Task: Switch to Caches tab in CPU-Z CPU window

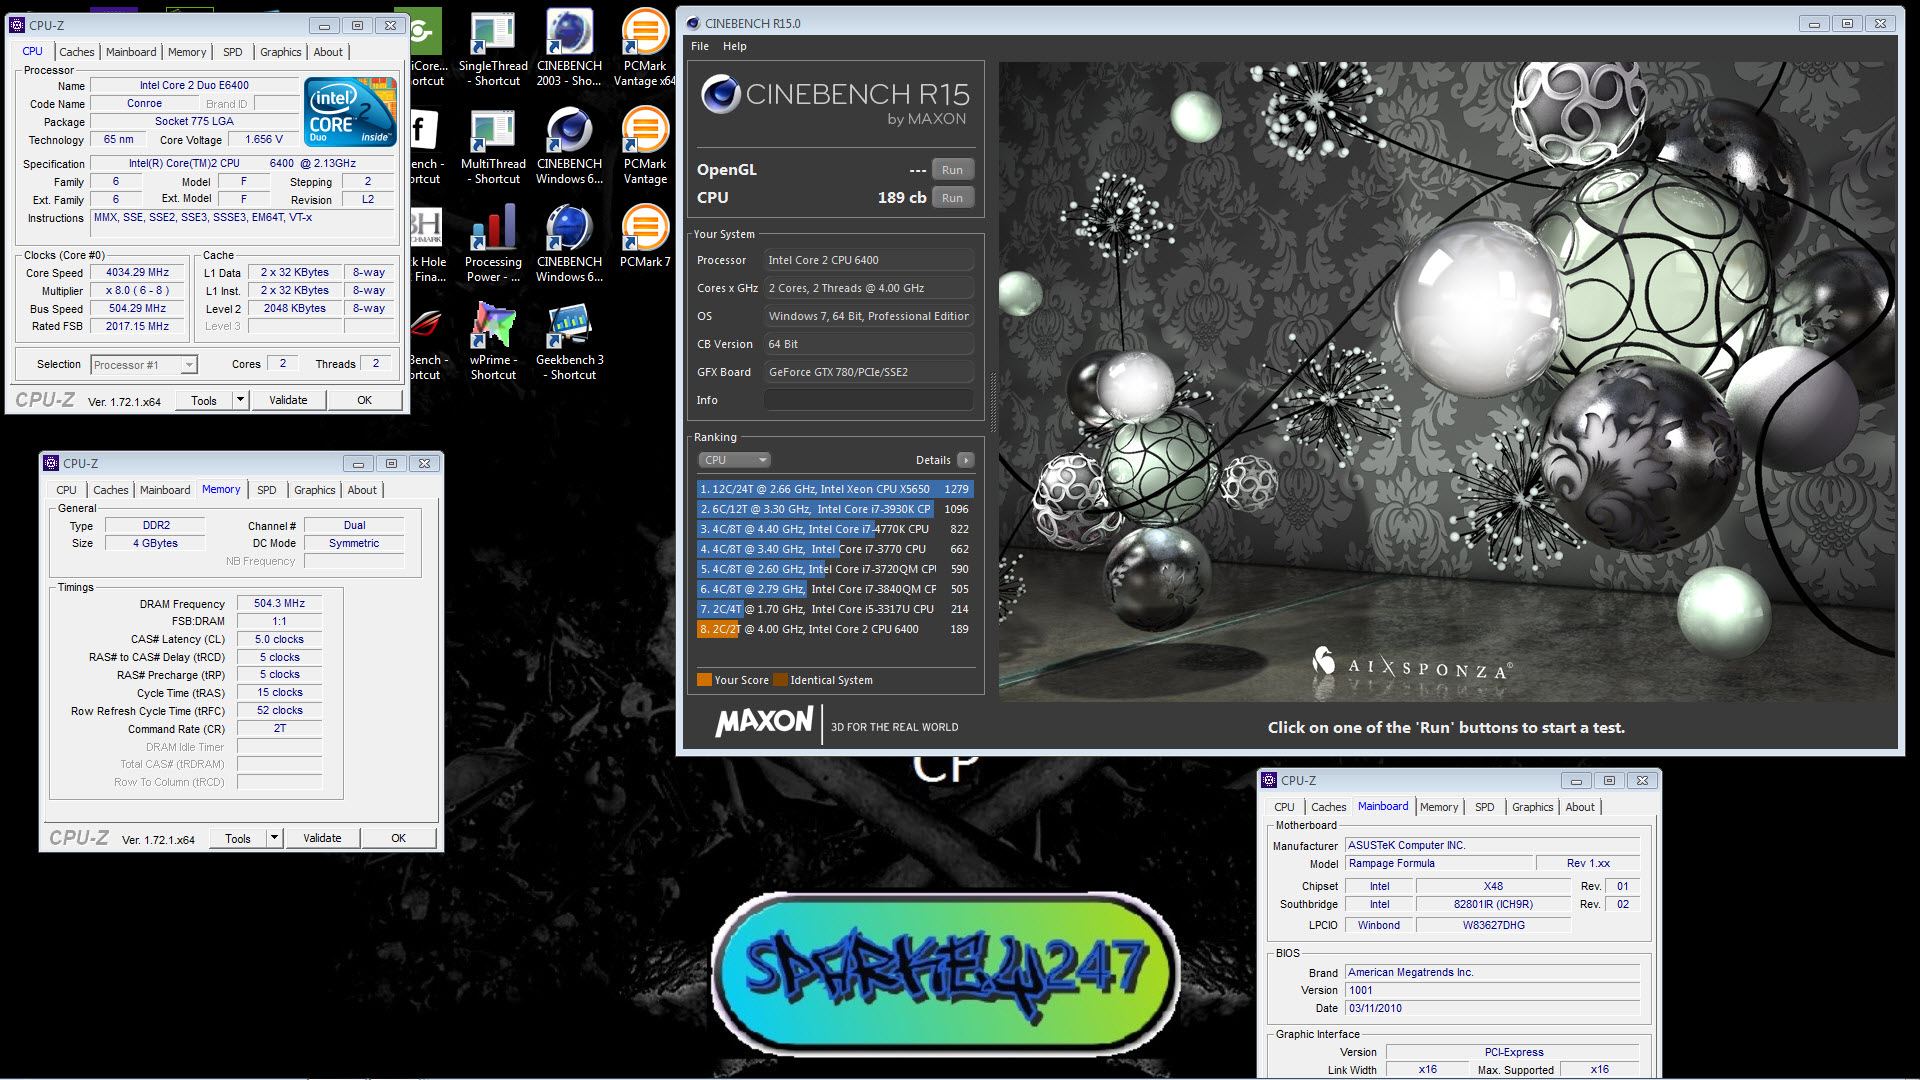Action: (x=77, y=52)
